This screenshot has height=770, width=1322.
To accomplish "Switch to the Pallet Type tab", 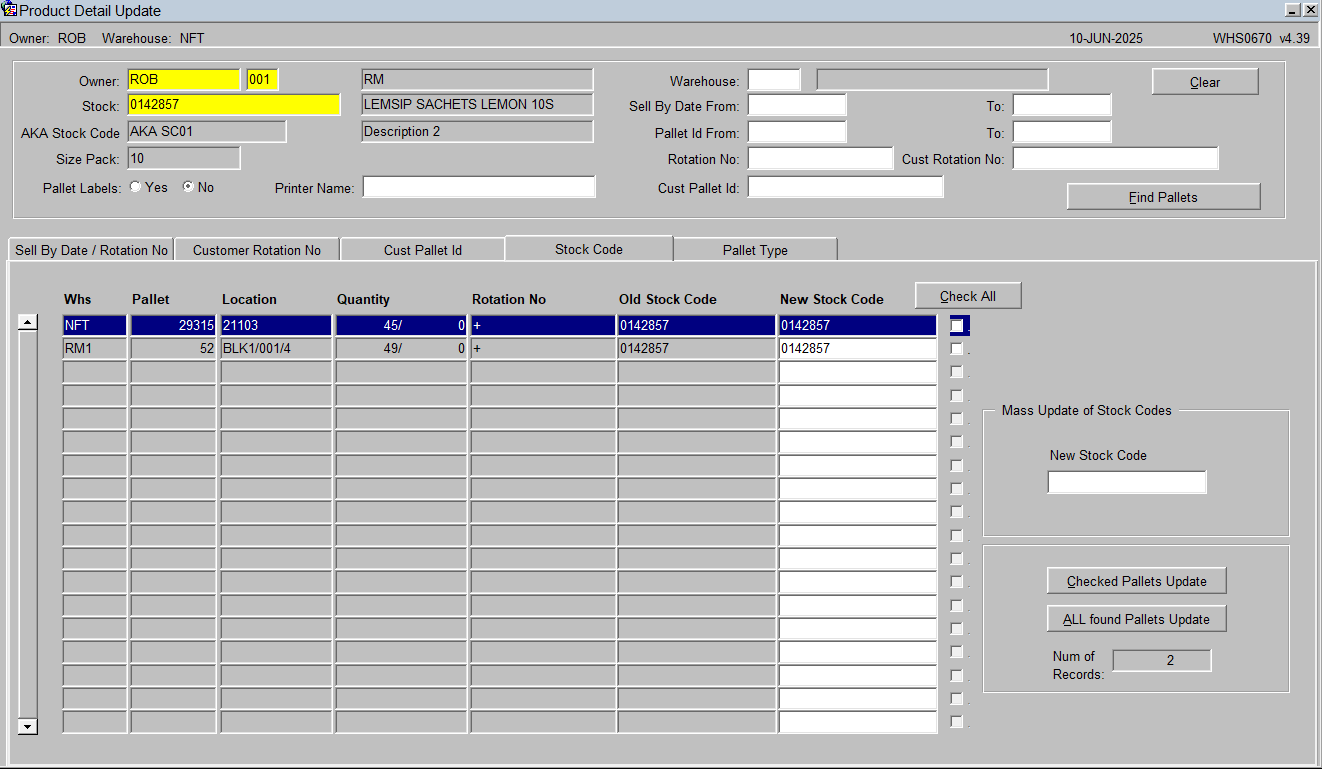I will click(755, 250).
